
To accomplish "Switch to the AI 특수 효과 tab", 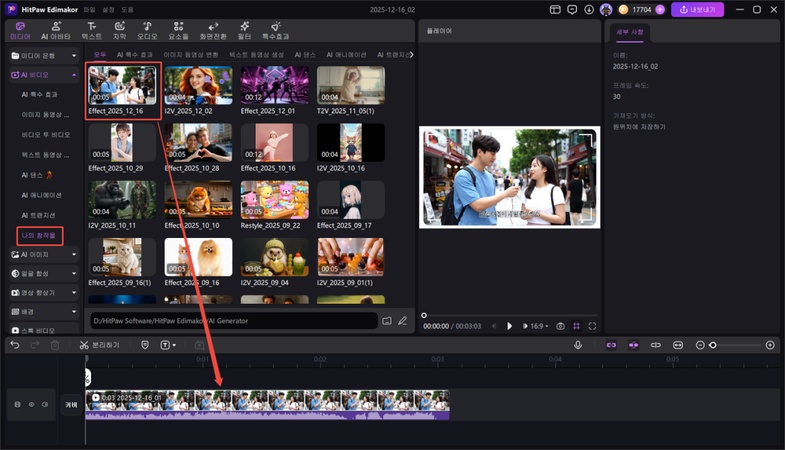I will pos(134,55).
